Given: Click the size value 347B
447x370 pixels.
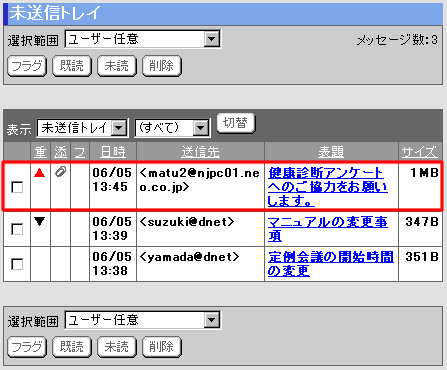Looking at the screenshot, I should pyautogui.click(x=422, y=222).
